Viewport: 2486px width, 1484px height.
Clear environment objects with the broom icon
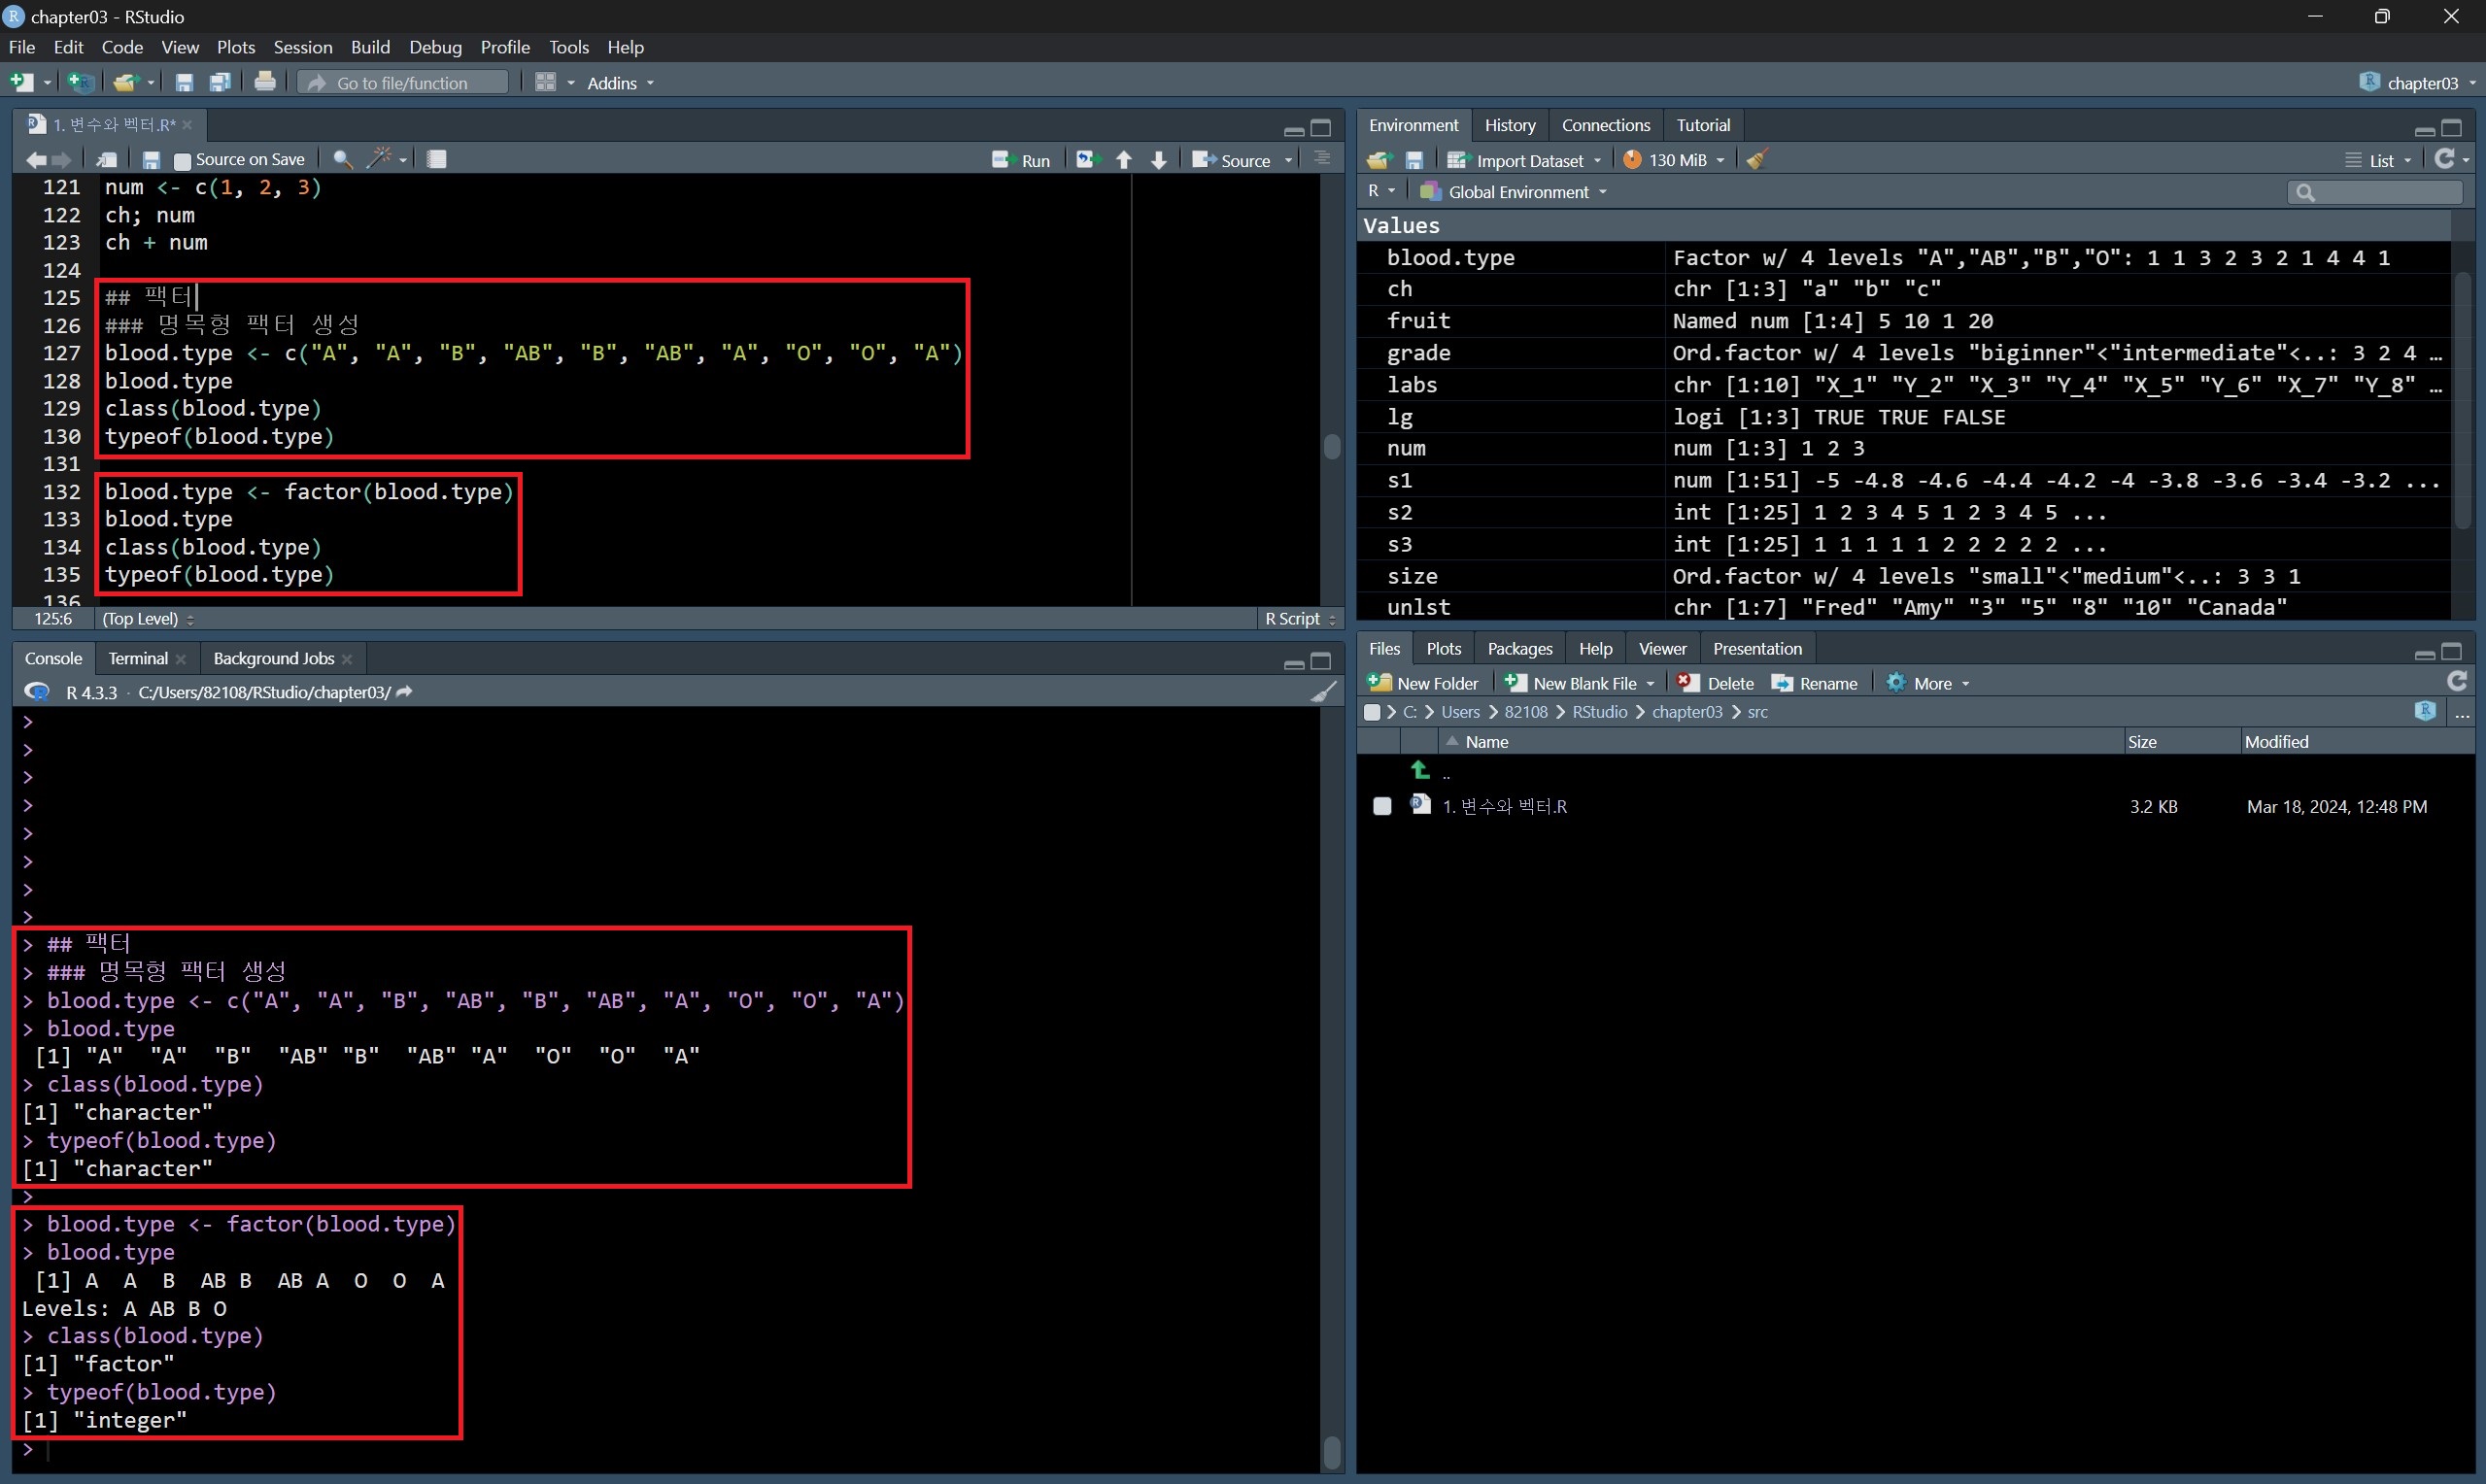[x=1757, y=160]
